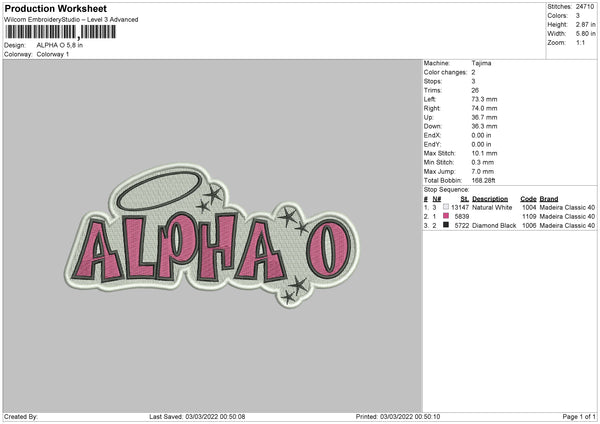
Task: Click the Trims value '26'
Action: click(x=475, y=90)
